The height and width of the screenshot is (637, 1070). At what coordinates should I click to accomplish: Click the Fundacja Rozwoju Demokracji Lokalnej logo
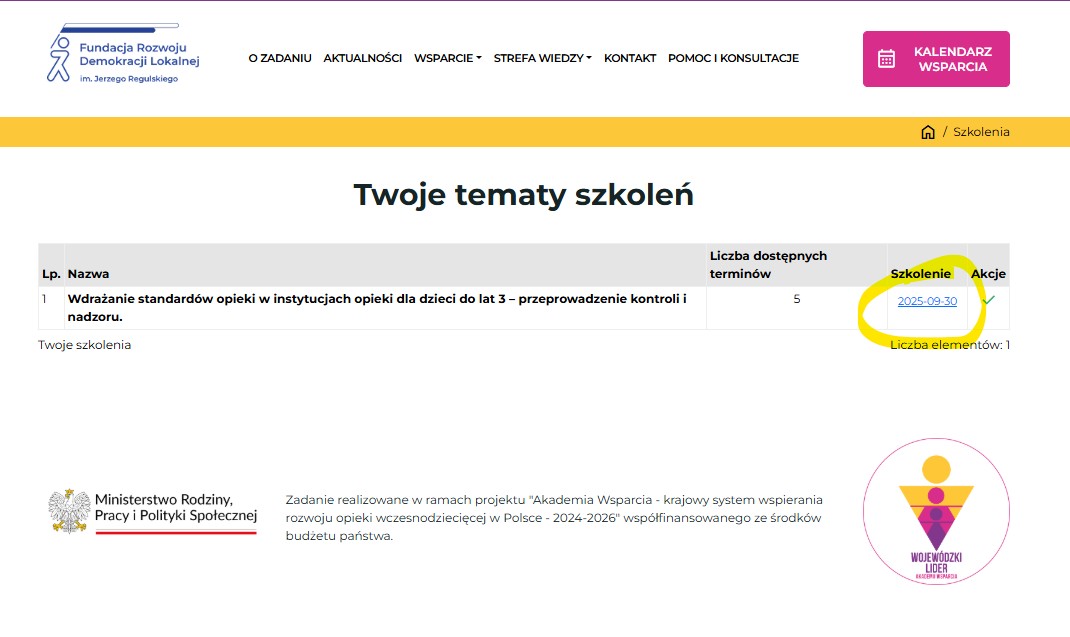pyautogui.click(x=124, y=56)
